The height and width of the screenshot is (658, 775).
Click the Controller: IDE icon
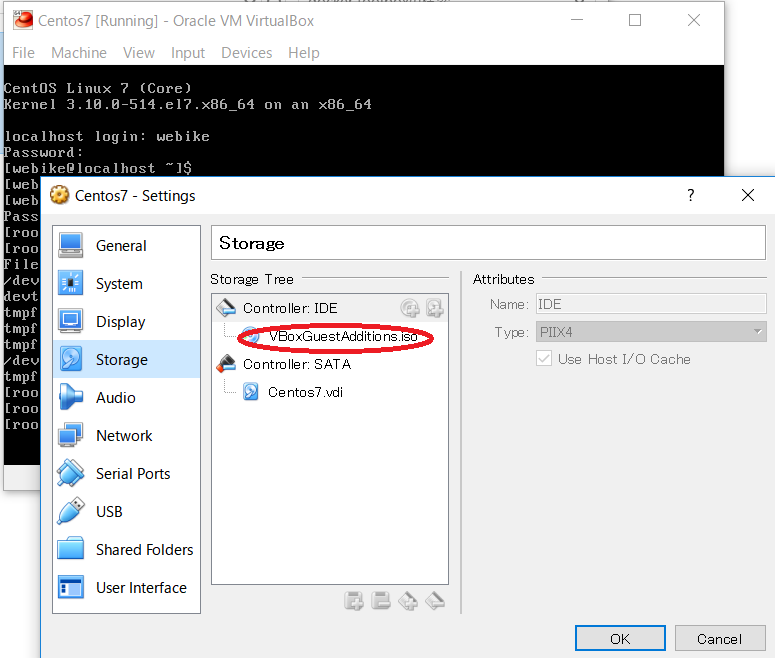pyautogui.click(x=226, y=308)
